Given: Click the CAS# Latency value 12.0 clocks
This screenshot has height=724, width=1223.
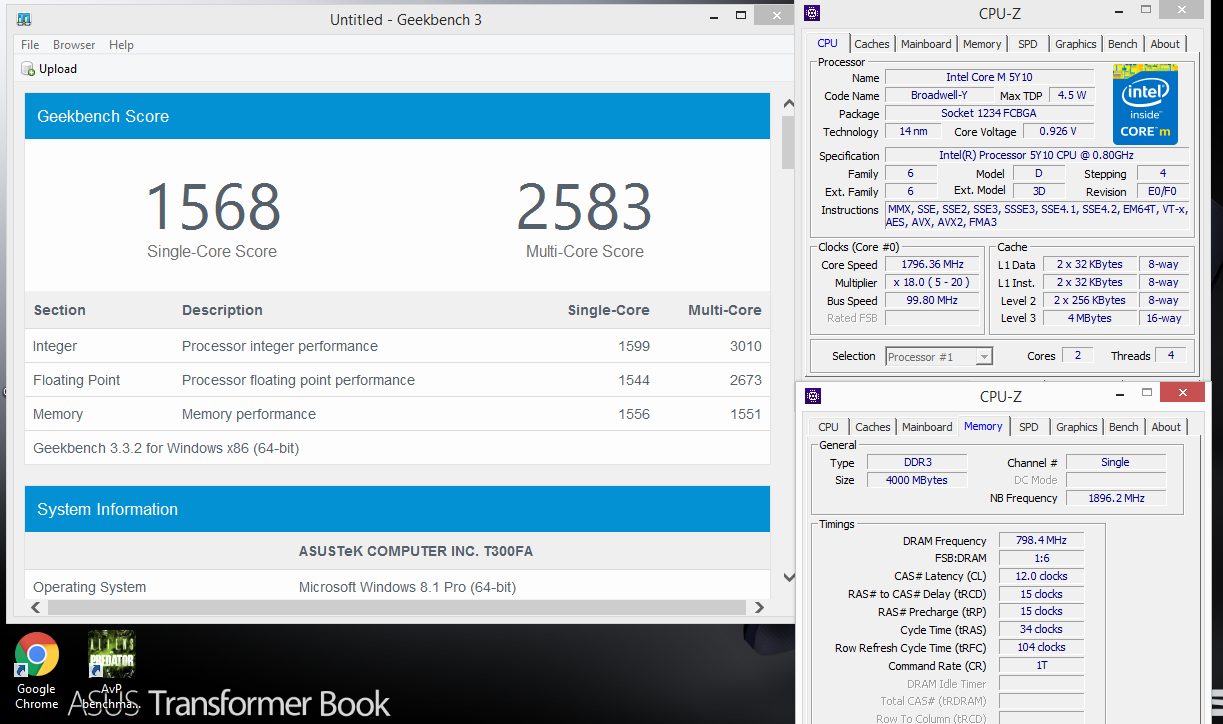Looking at the screenshot, I should click(1041, 576).
